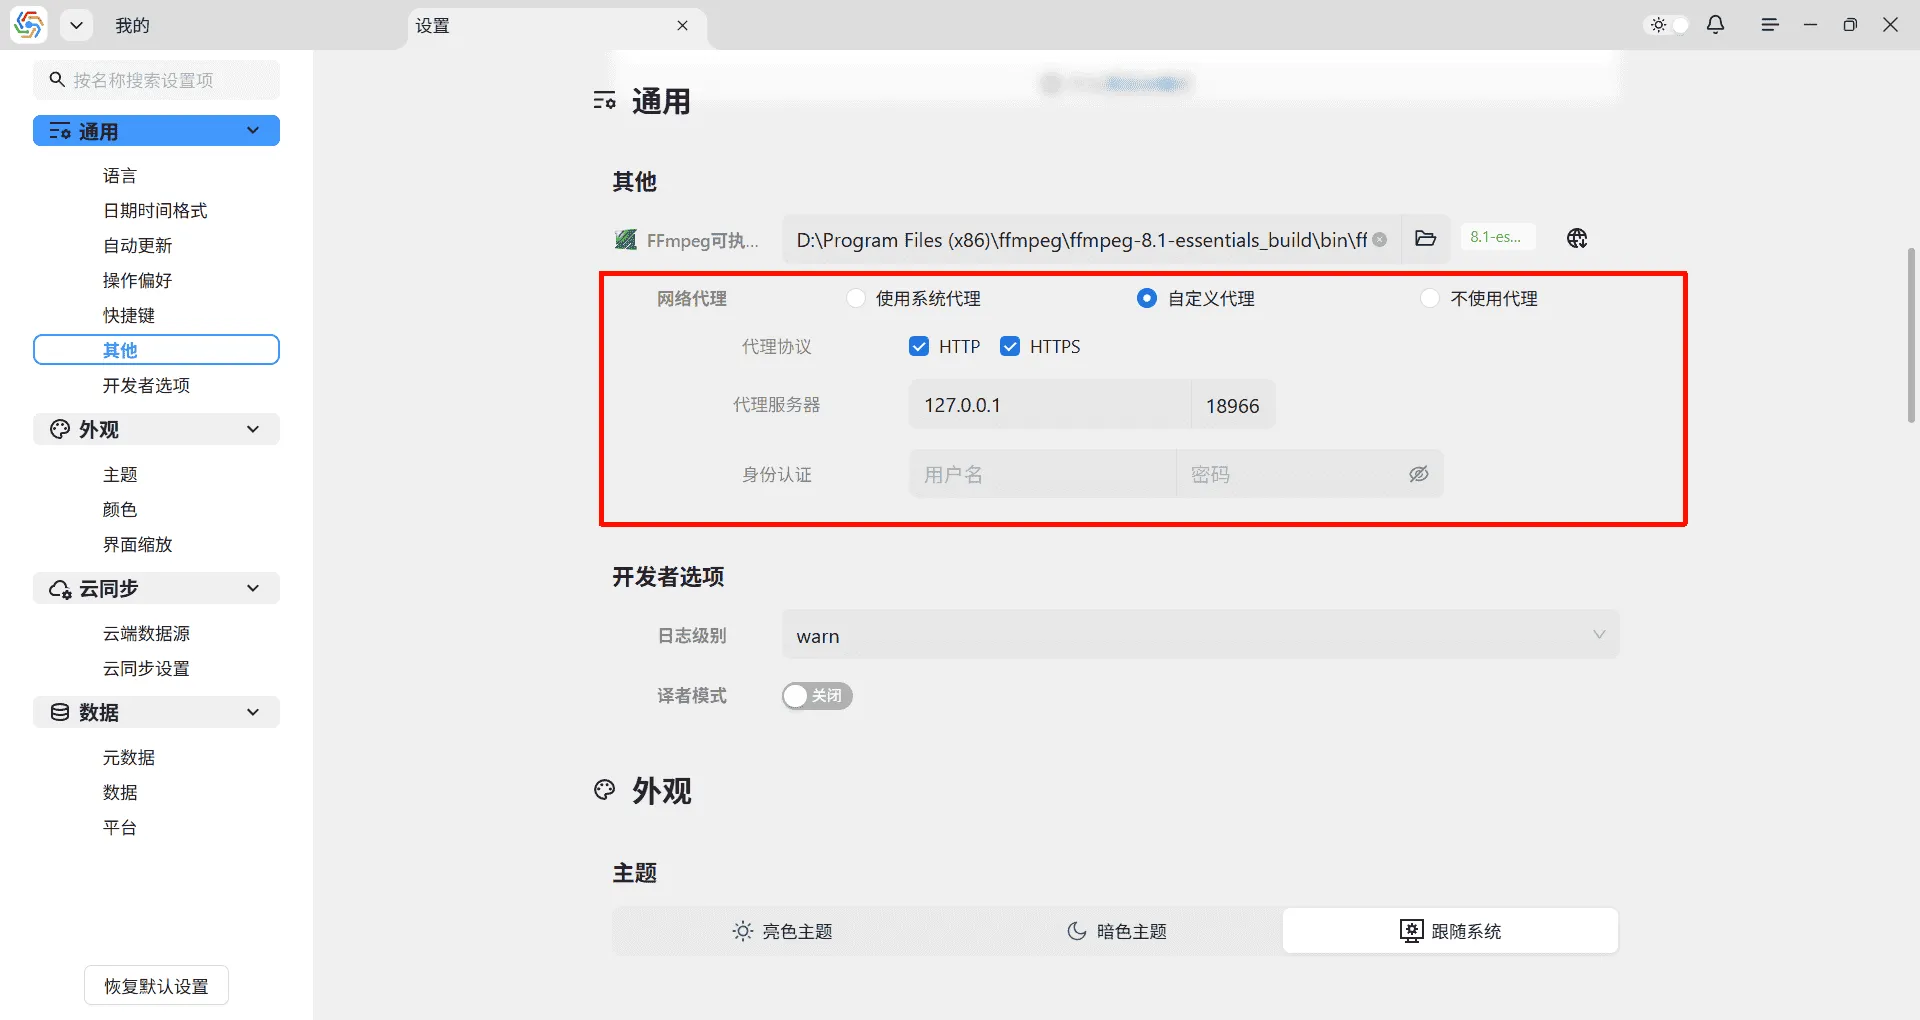The width and height of the screenshot is (1920, 1020).
Task: Go to 日期时间格式 settings
Action: [155, 211]
